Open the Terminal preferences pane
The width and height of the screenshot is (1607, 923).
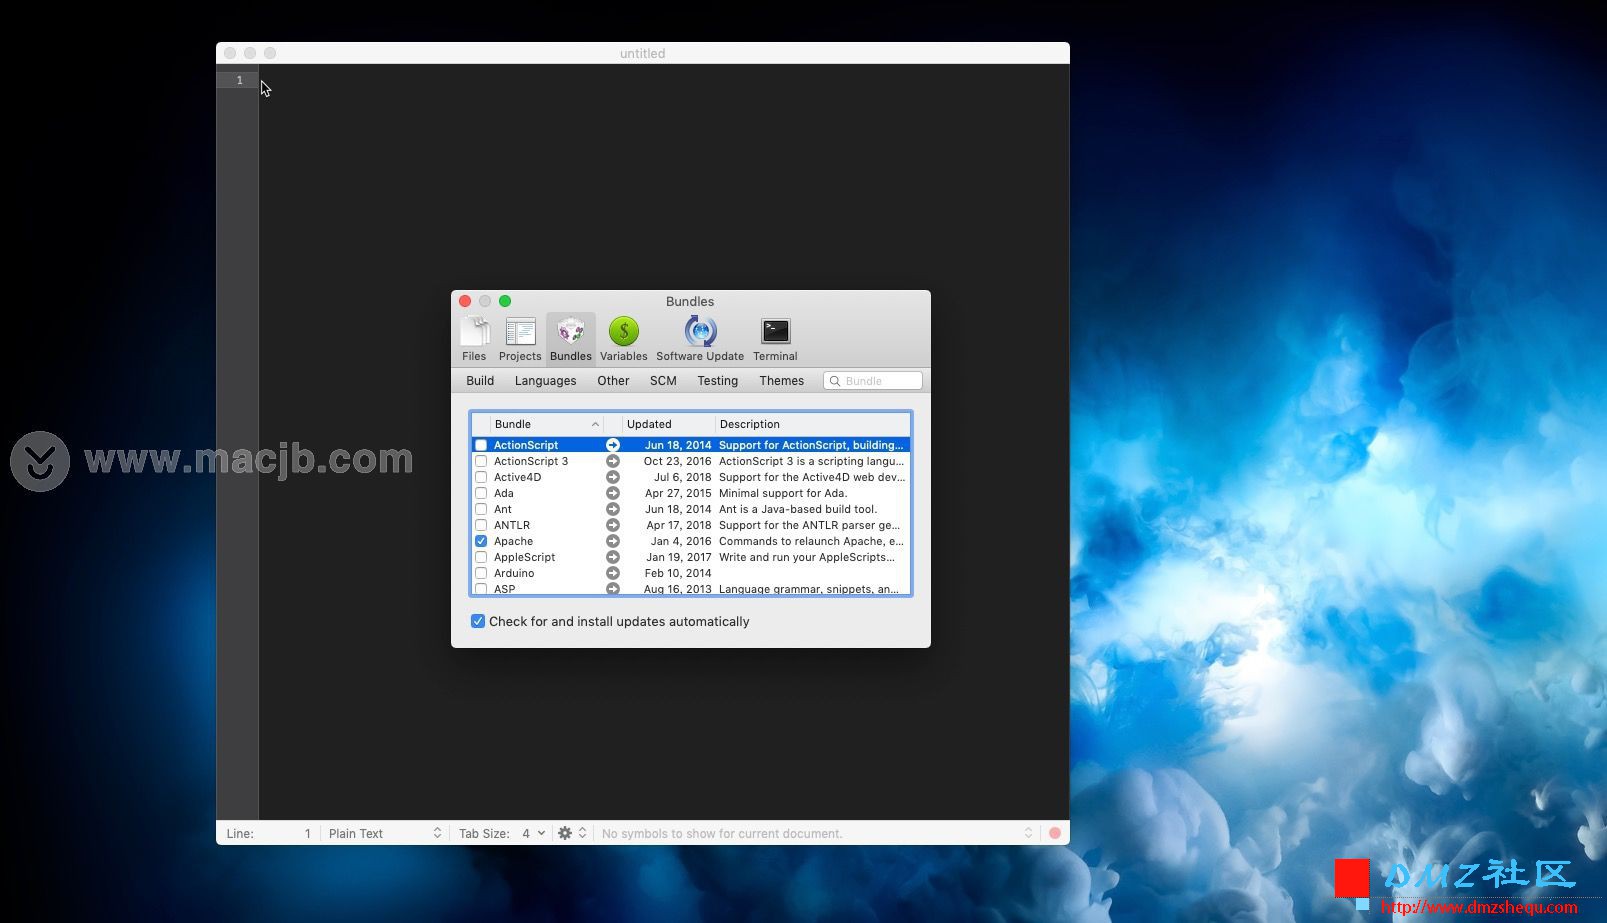[775, 339]
